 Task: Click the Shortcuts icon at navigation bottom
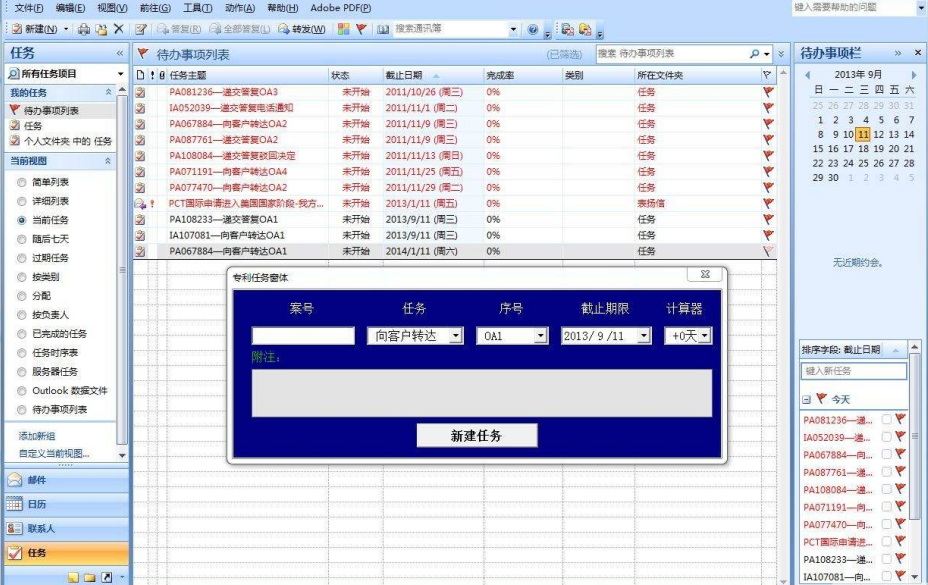point(107,577)
